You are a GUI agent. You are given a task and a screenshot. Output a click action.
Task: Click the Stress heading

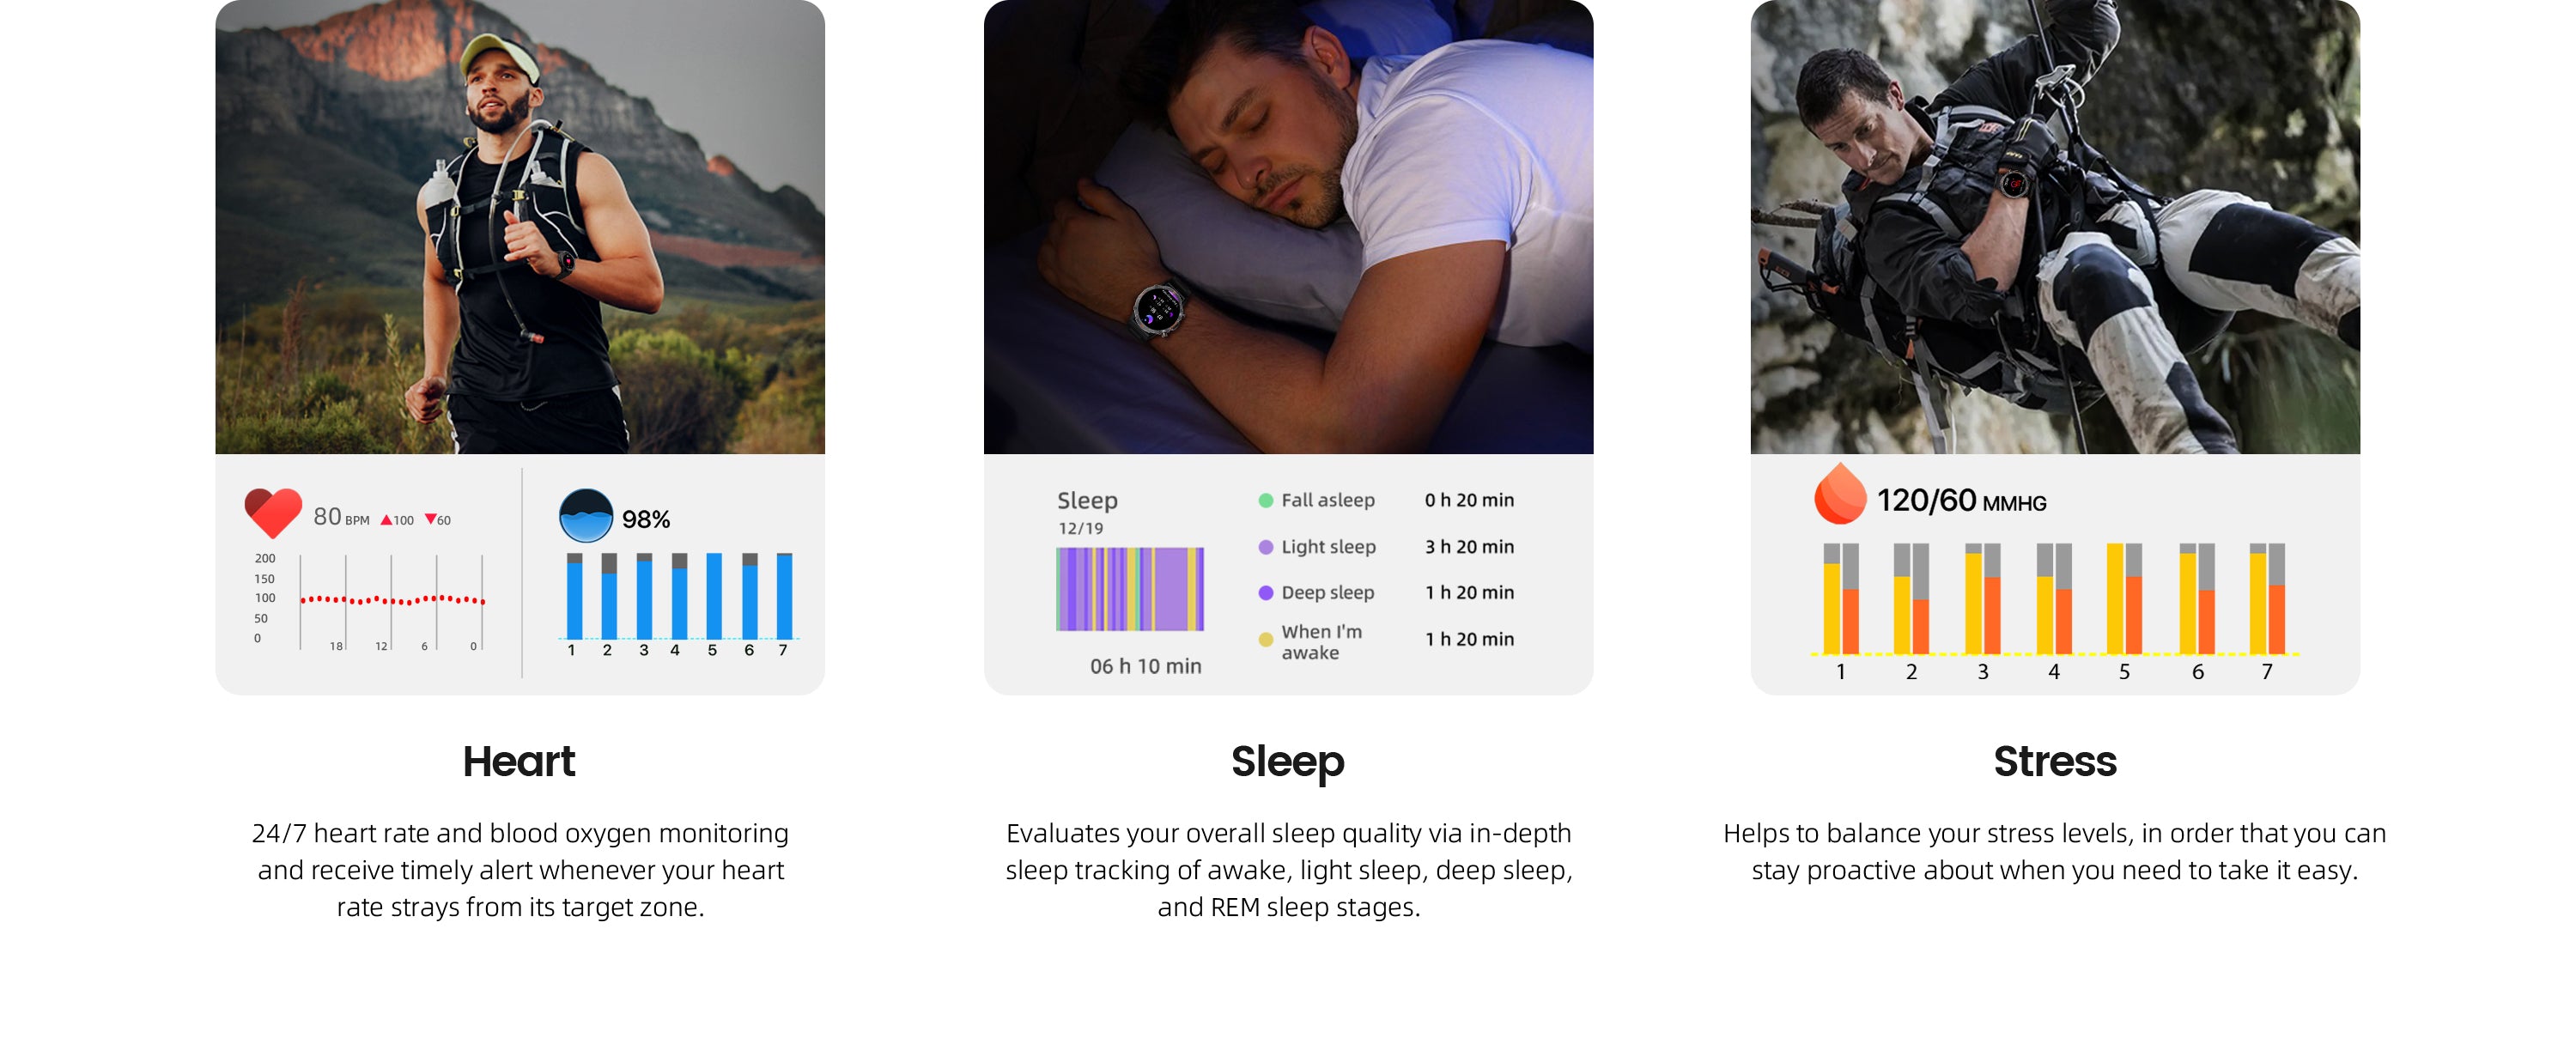2055,762
